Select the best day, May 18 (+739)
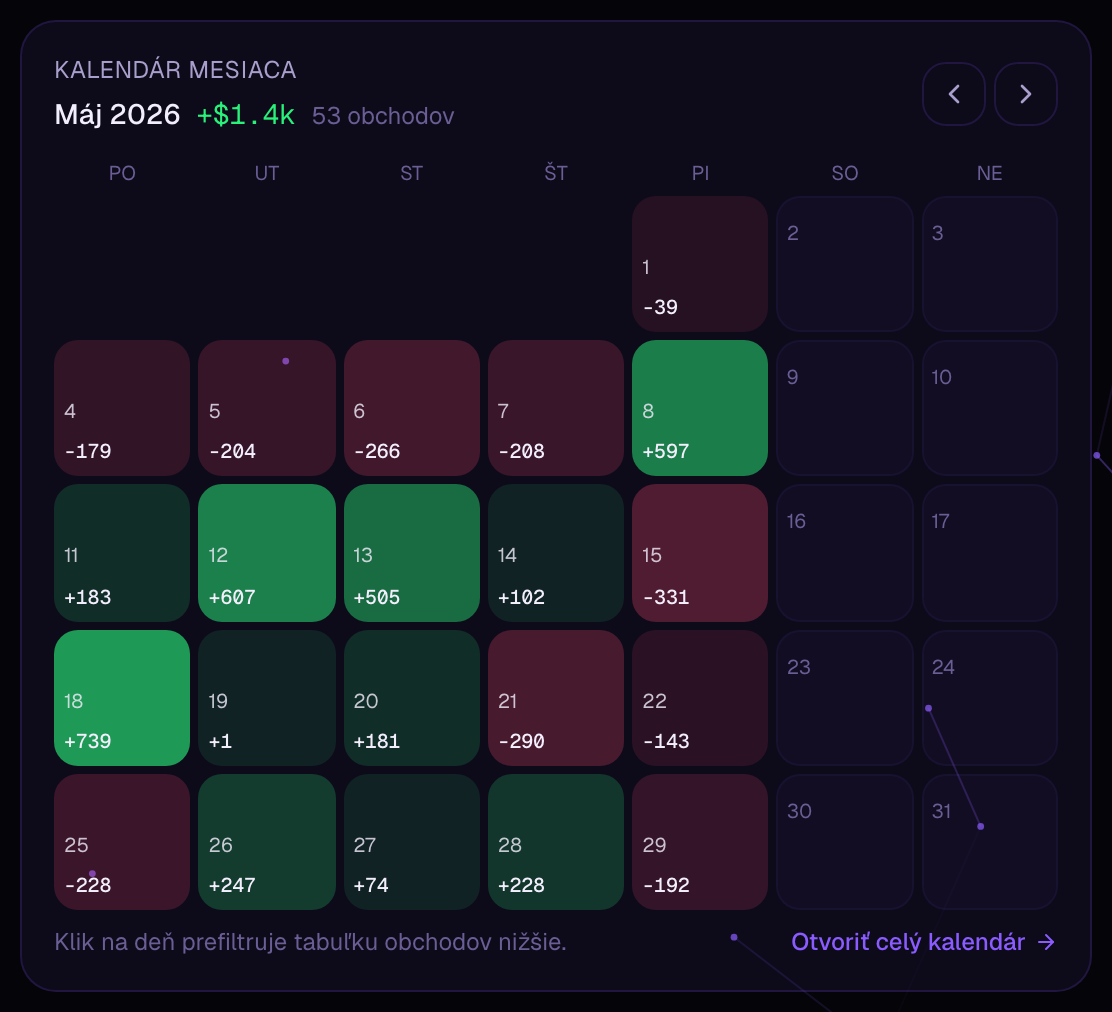The height and width of the screenshot is (1012, 1112). pyautogui.click(x=122, y=698)
